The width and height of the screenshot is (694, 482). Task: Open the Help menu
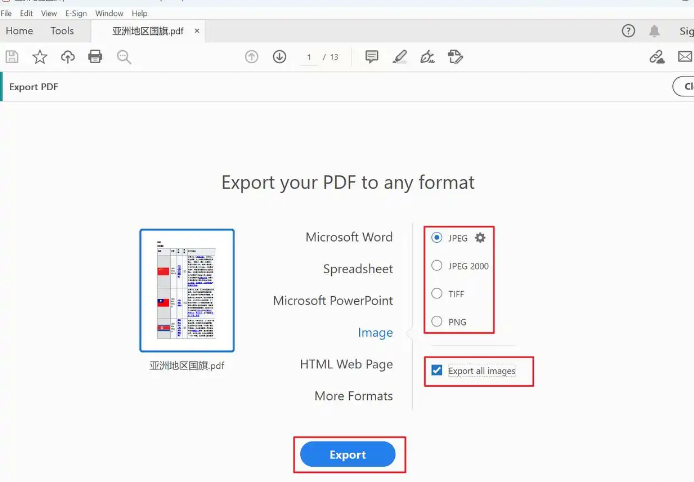pos(139,13)
